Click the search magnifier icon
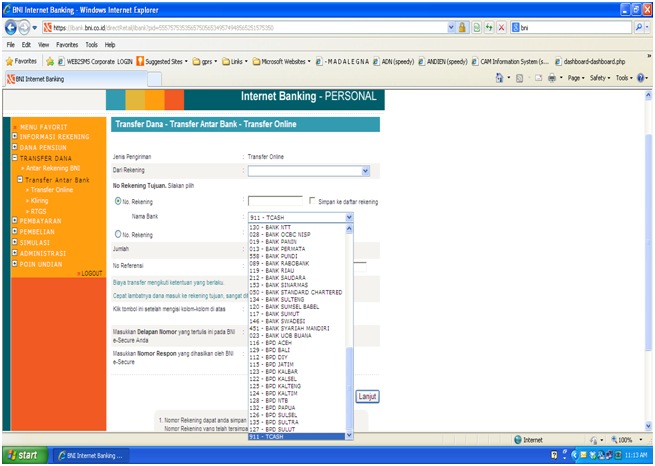Viewport: 655px width, 466px height. point(639,28)
